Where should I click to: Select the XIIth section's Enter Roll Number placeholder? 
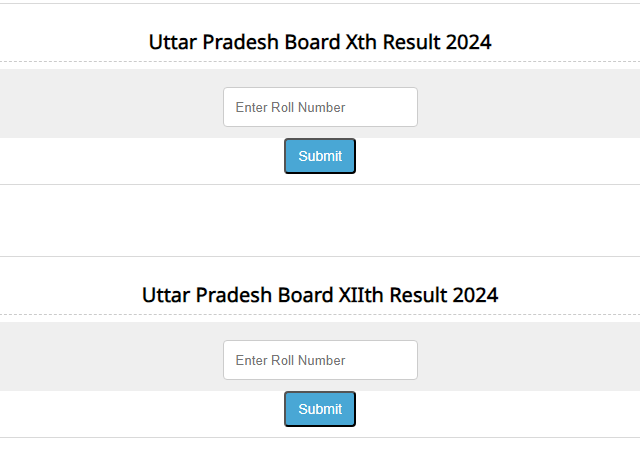(290, 360)
